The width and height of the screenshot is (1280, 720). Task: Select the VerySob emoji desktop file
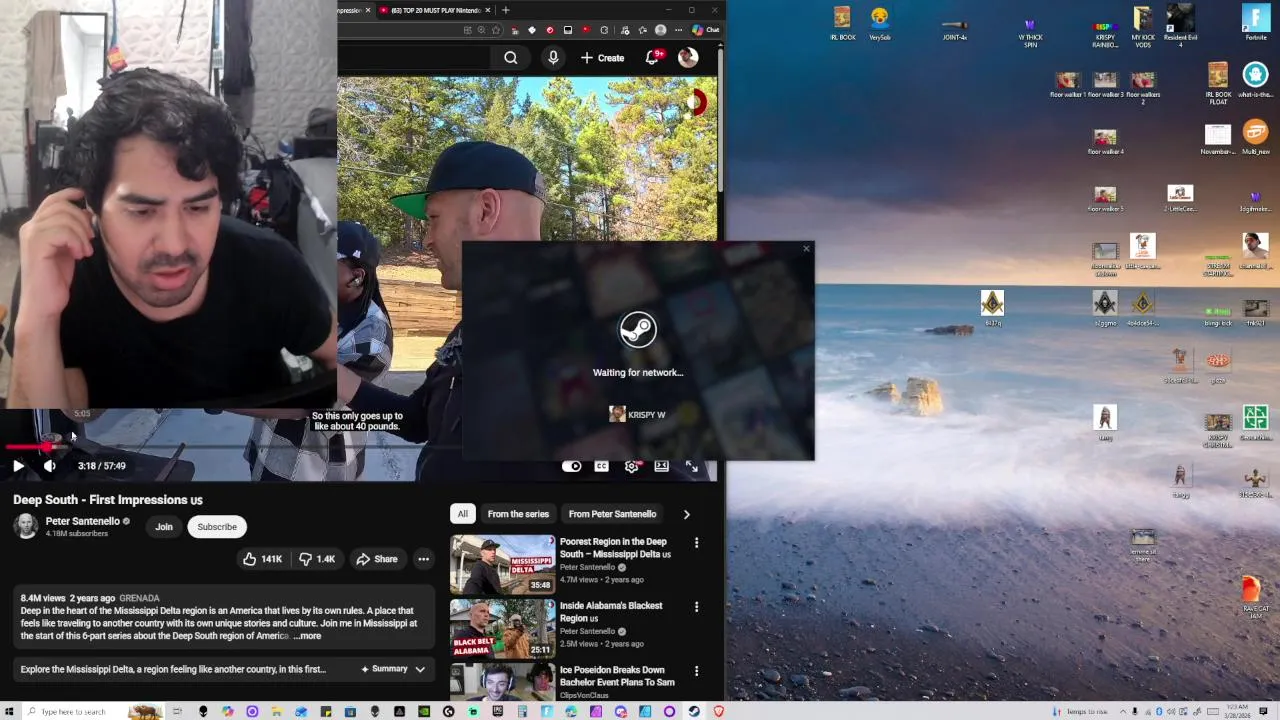click(879, 23)
